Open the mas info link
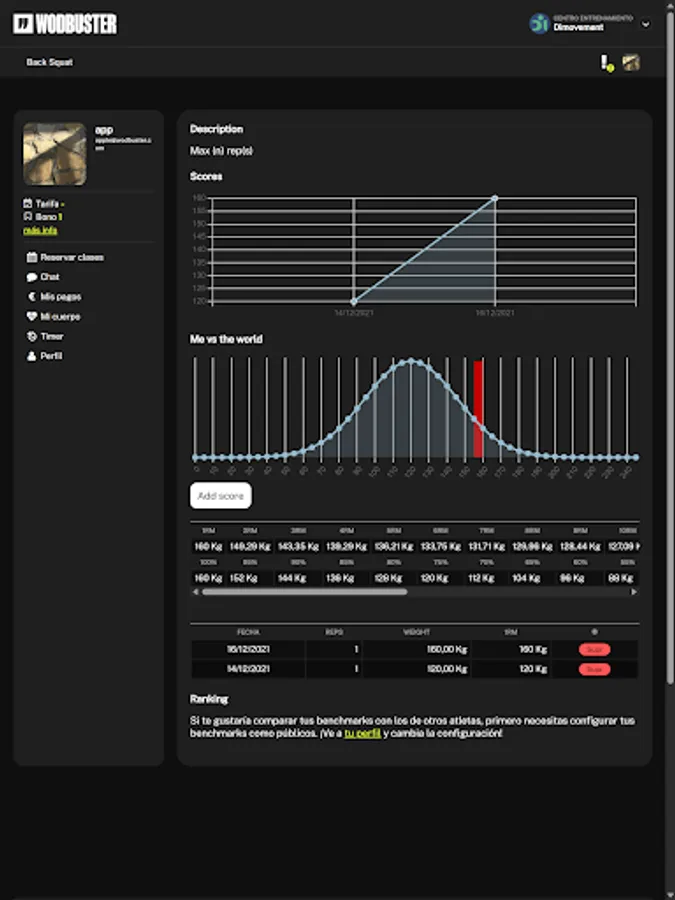Viewport: 675px width, 900px height. tap(40, 230)
